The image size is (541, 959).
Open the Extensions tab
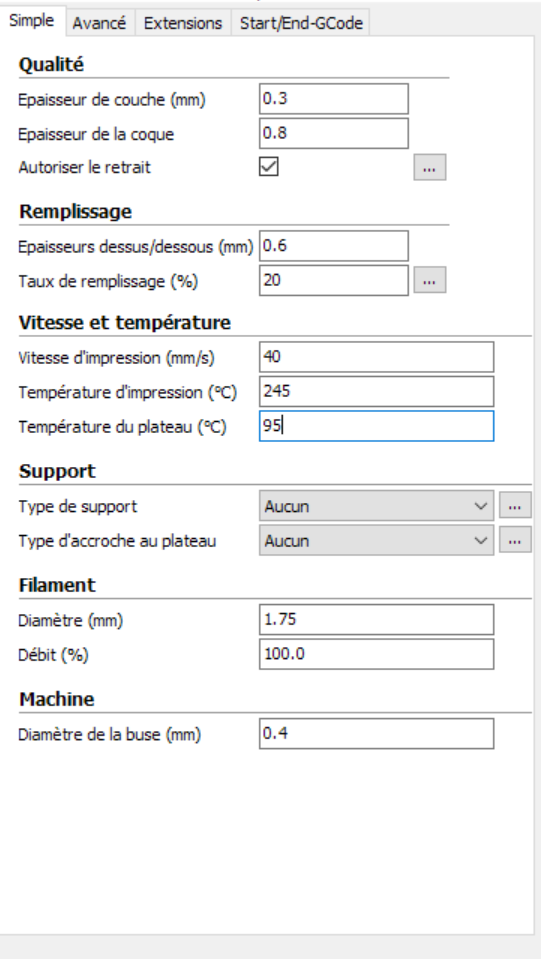[x=183, y=23]
